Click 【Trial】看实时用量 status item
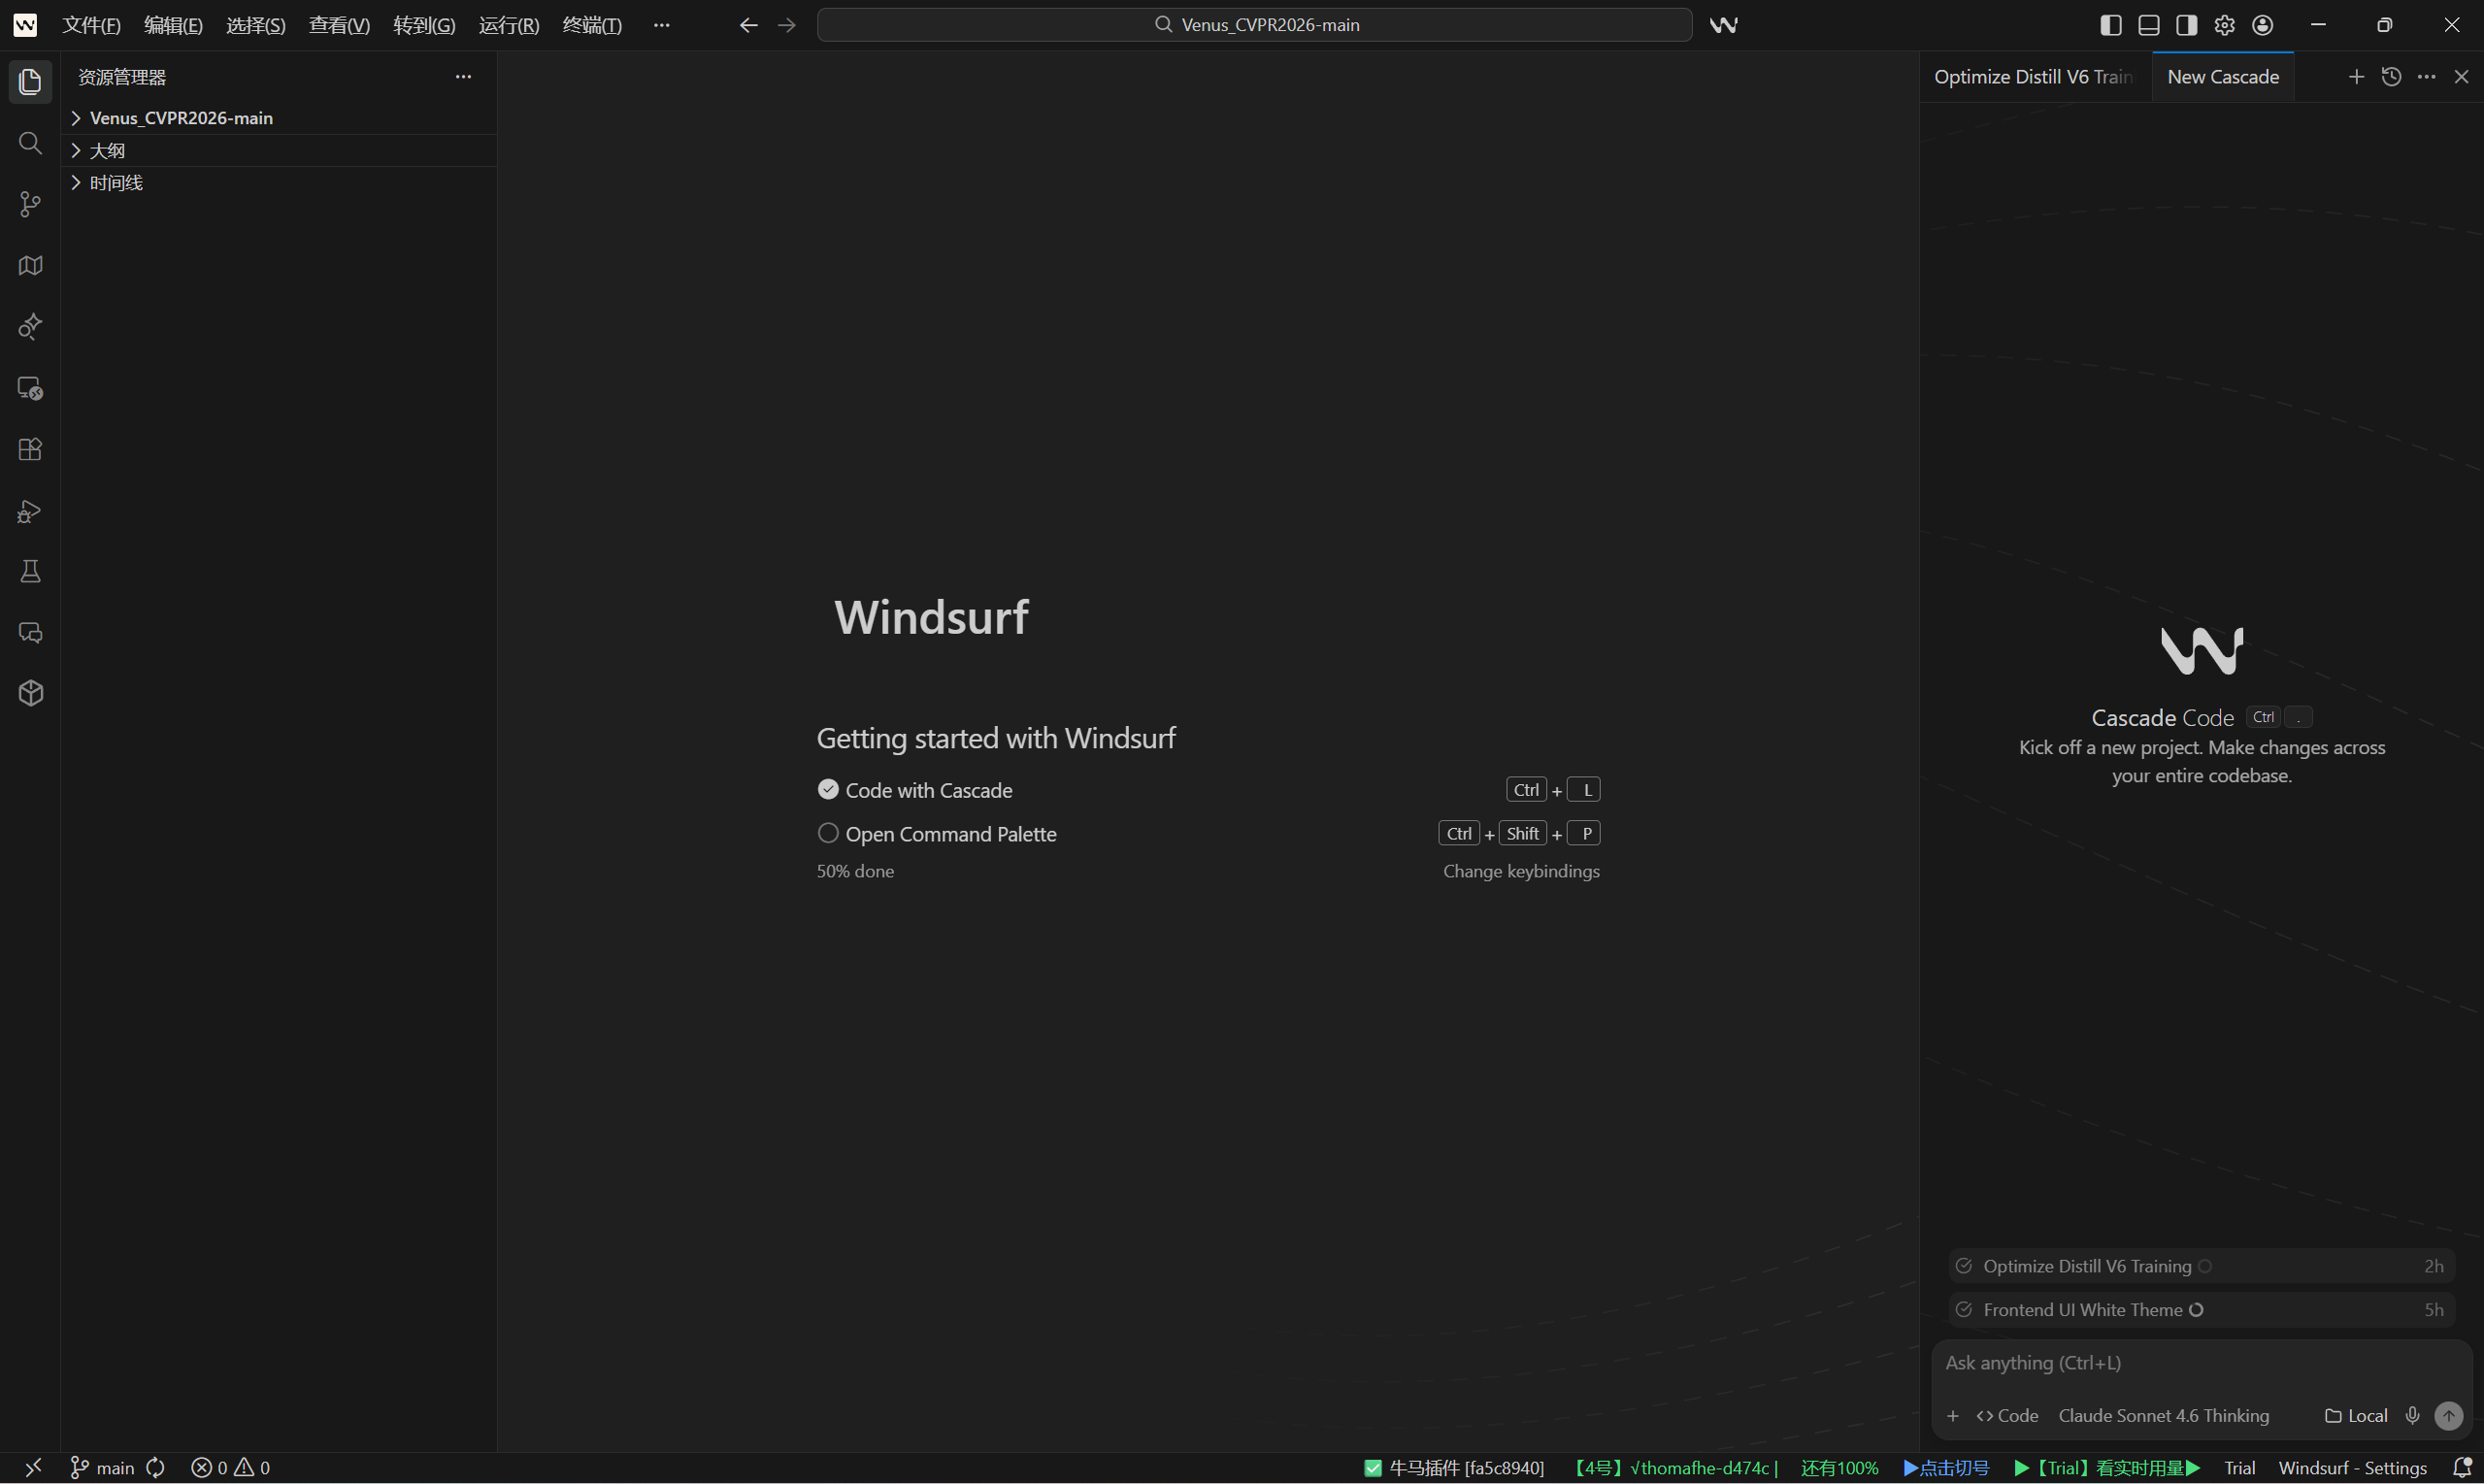 pyautogui.click(x=2107, y=1468)
